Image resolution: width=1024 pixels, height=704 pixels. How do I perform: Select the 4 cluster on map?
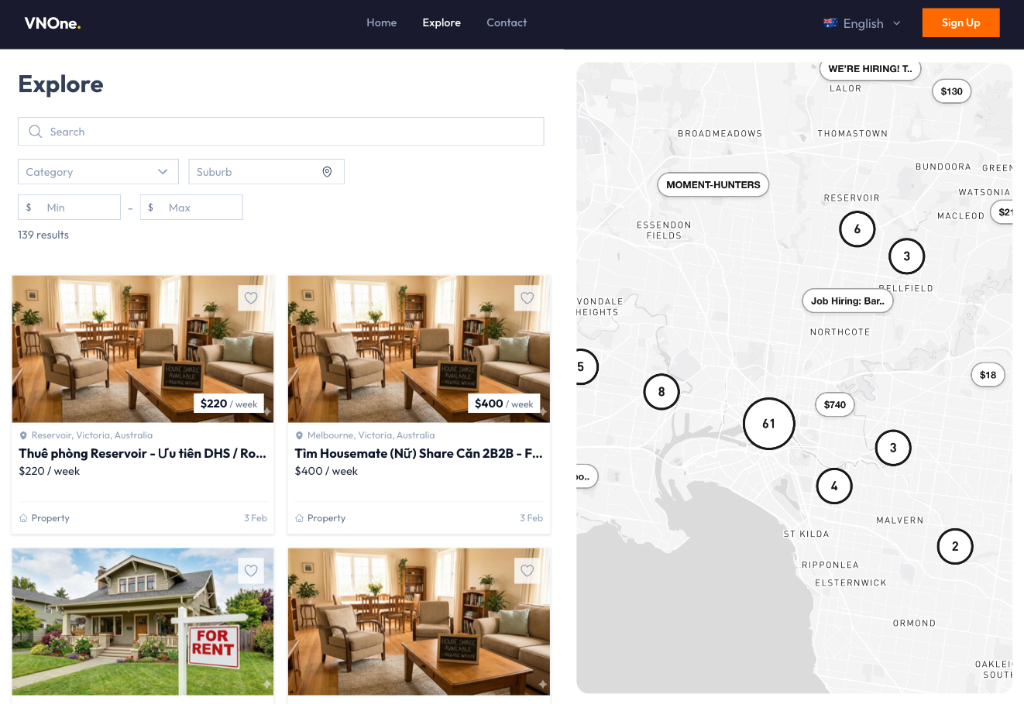tap(834, 486)
